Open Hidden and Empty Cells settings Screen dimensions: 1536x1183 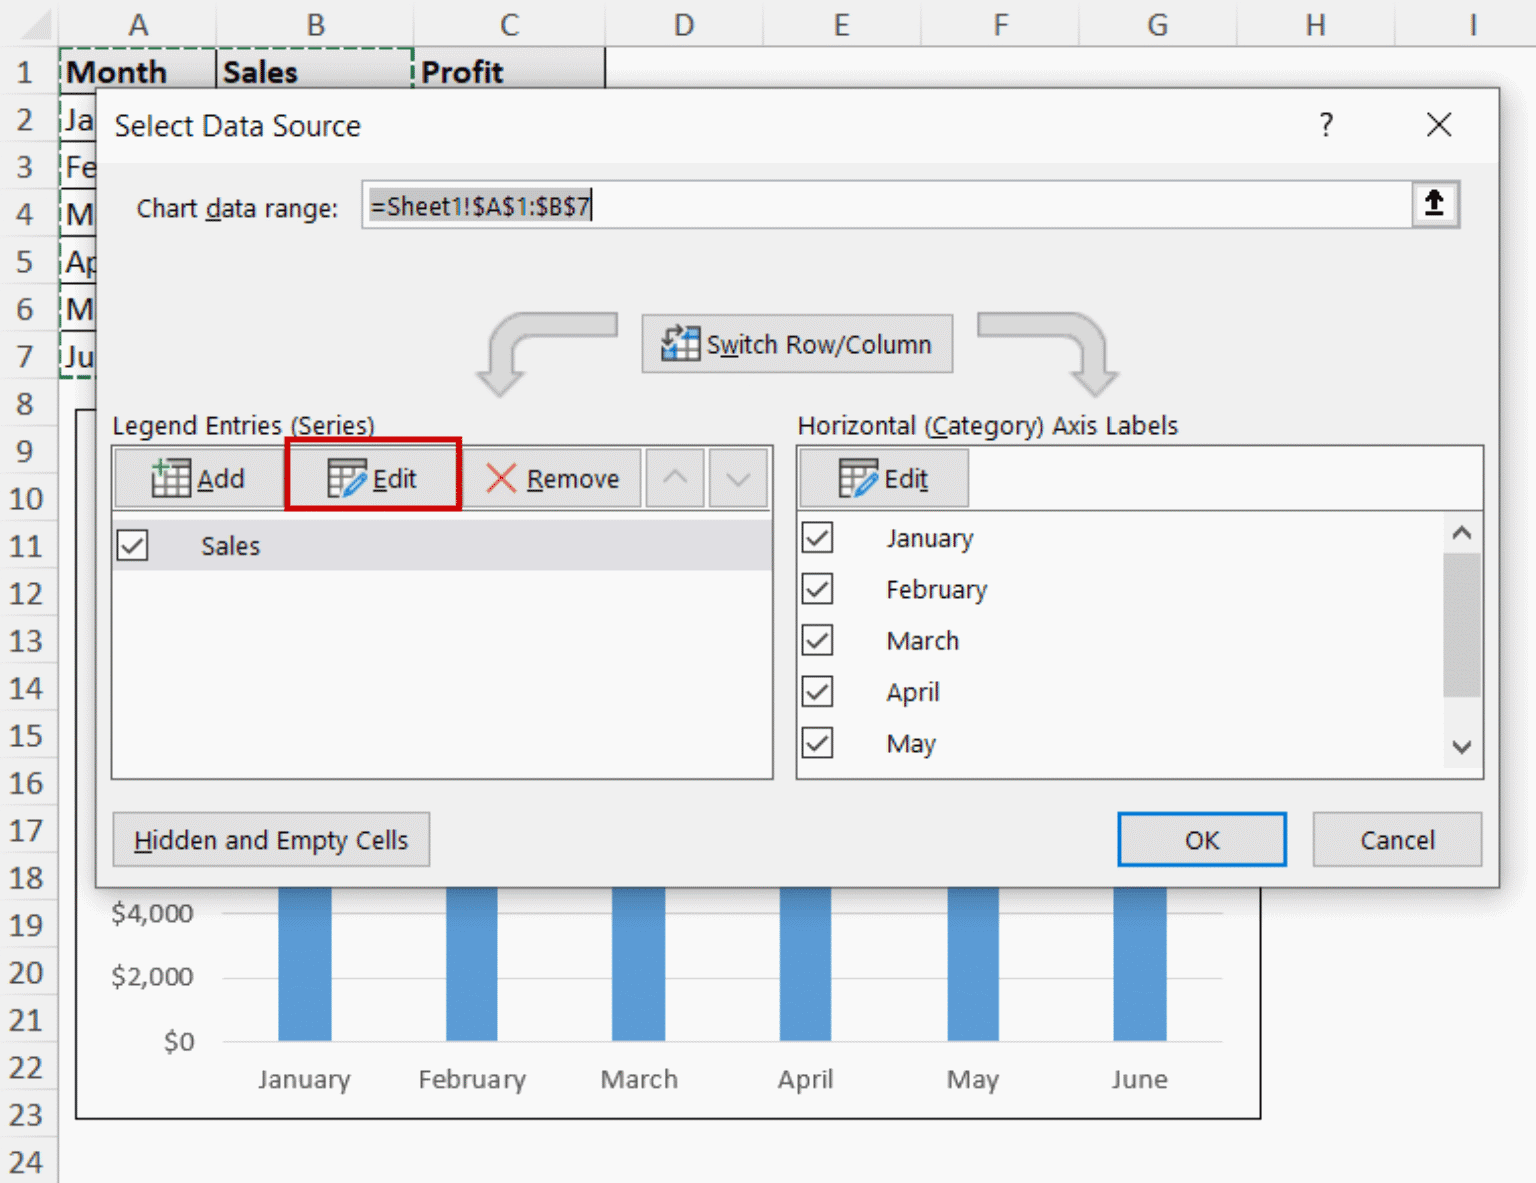[x=271, y=839]
